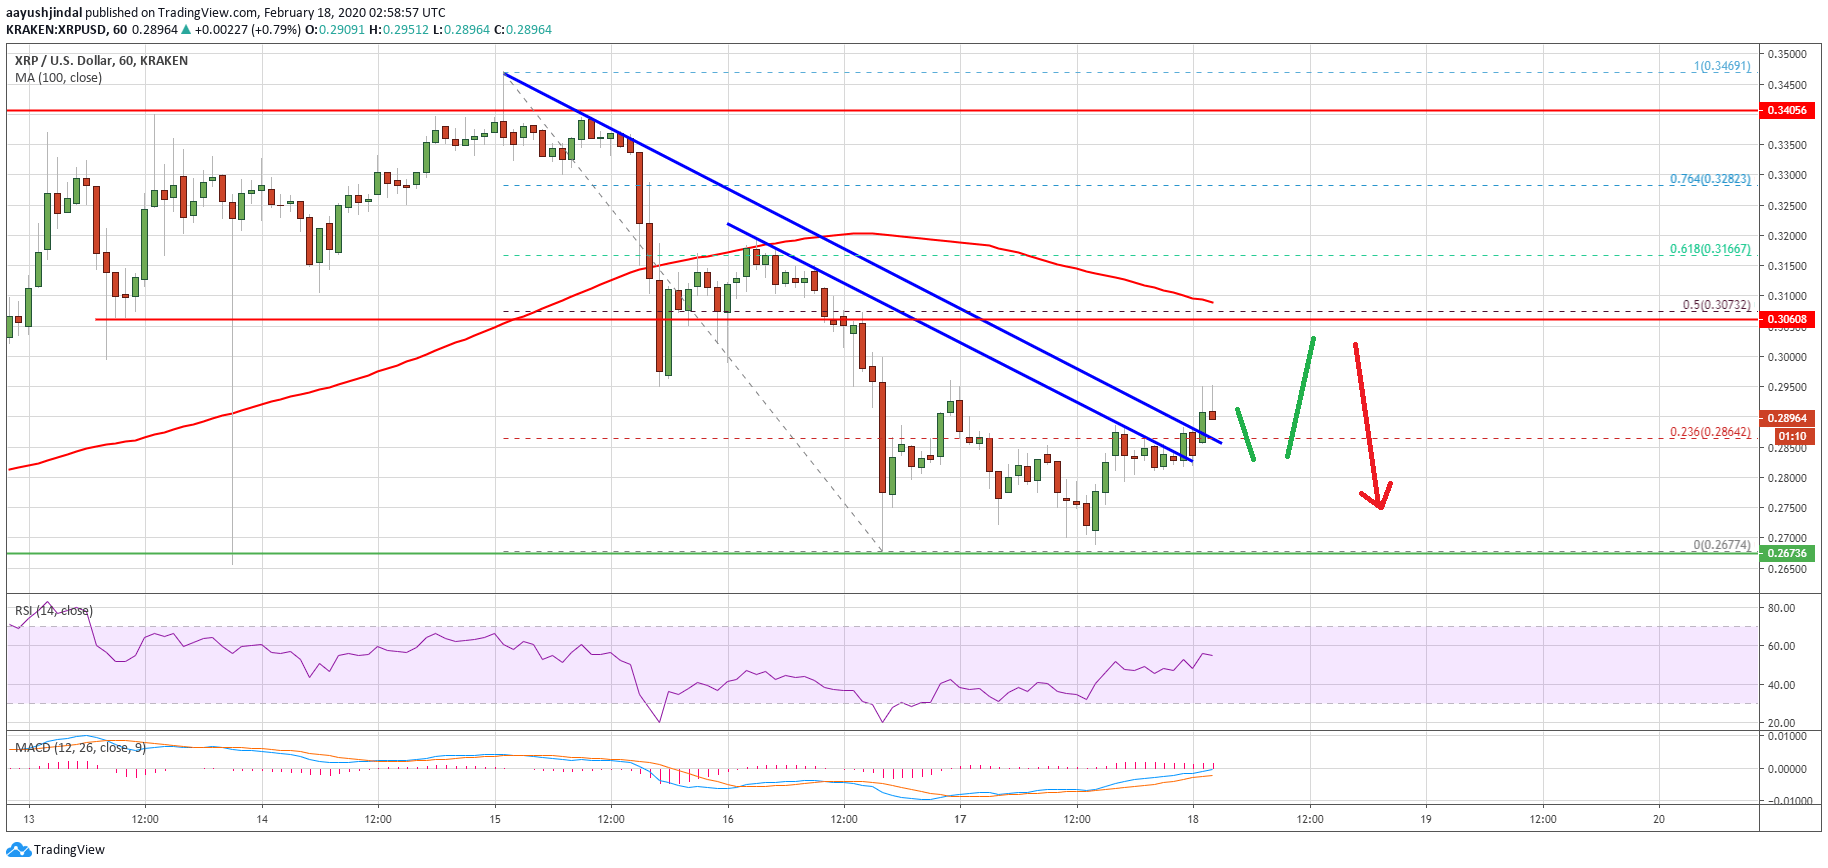This screenshot has height=868, width=1828.
Task: Click the H:0.29512 high value
Action: [399, 30]
